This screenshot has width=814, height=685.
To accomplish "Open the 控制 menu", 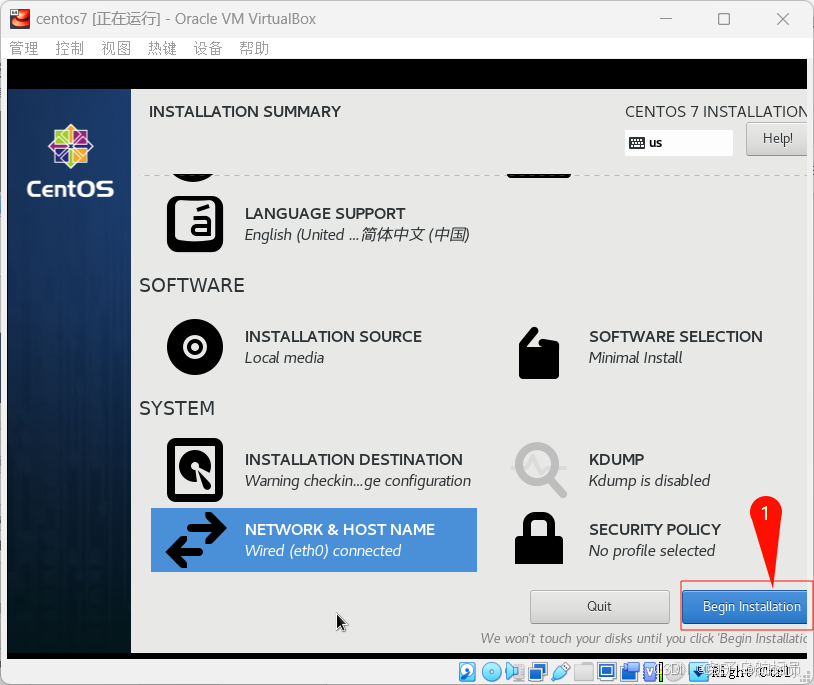I will (x=70, y=48).
